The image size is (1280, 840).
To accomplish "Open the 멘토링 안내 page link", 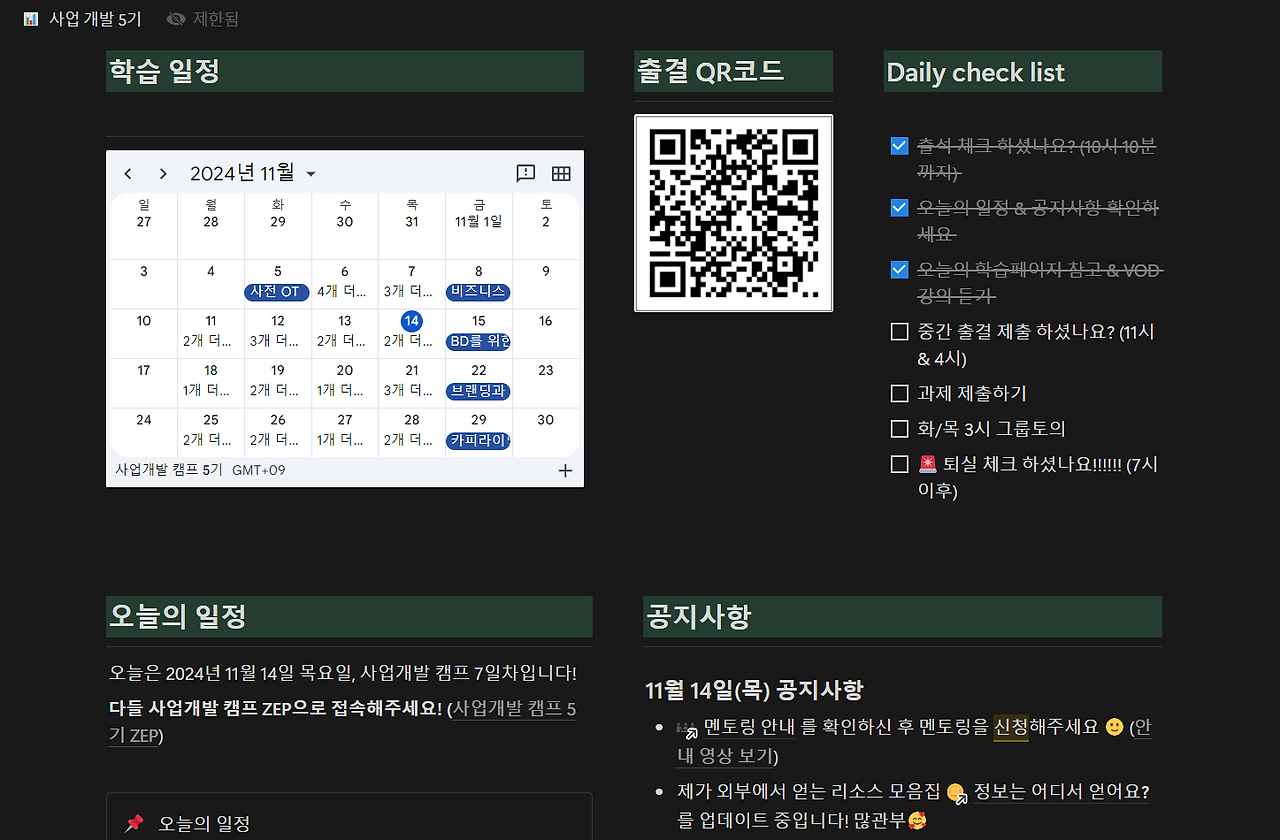I will [751, 727].
